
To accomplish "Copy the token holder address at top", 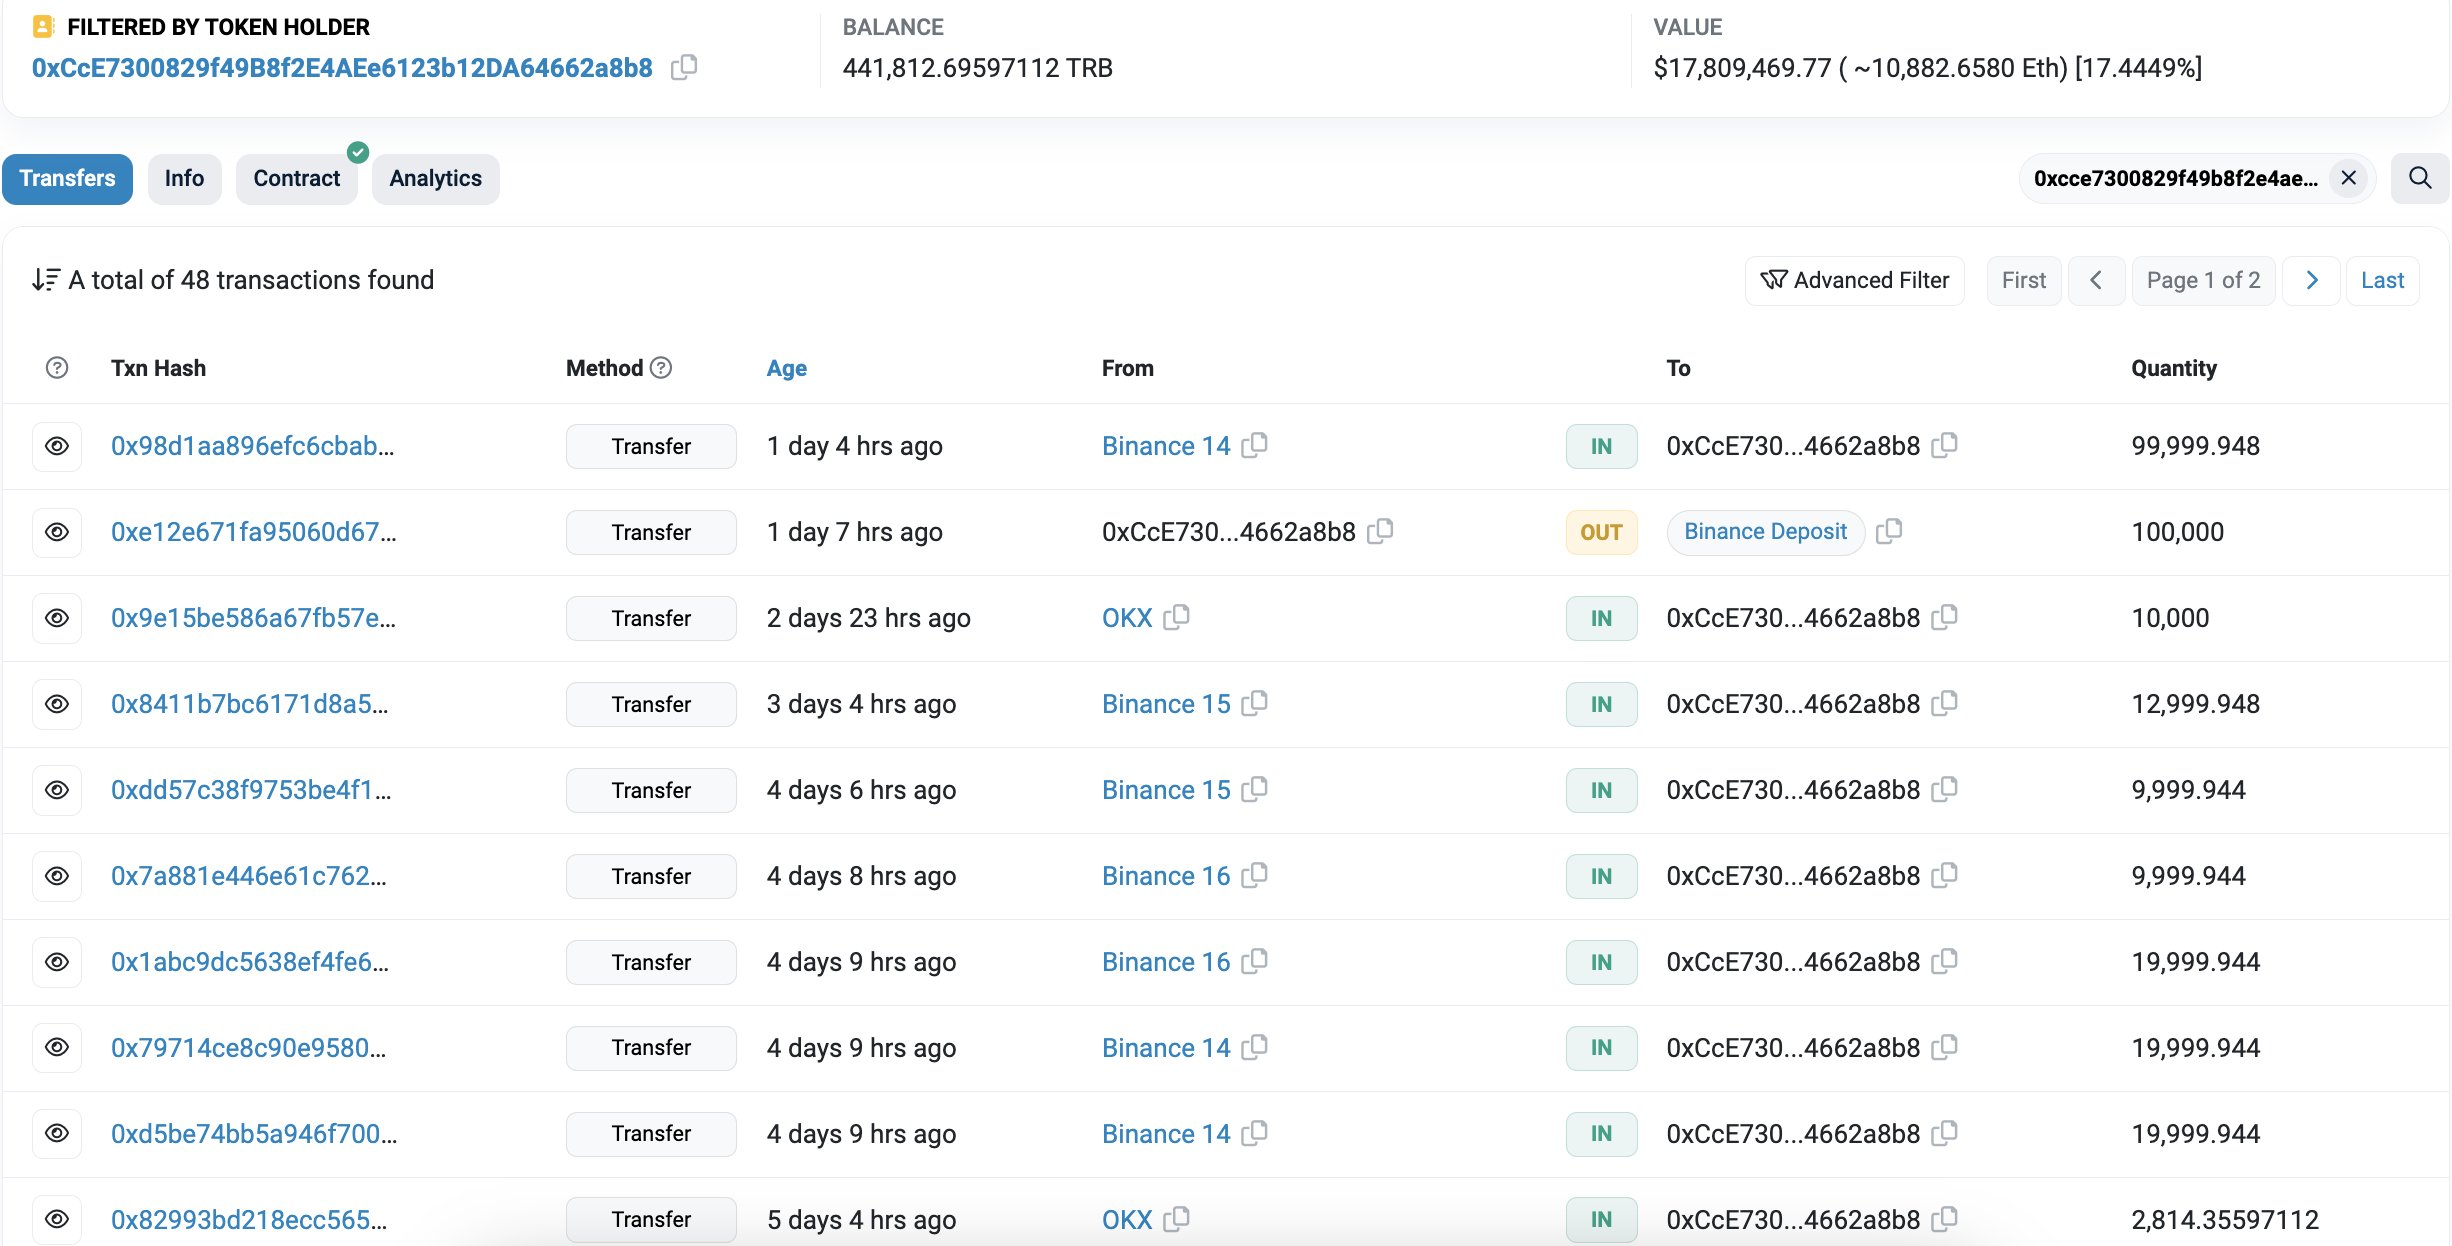I will point(684,67).
